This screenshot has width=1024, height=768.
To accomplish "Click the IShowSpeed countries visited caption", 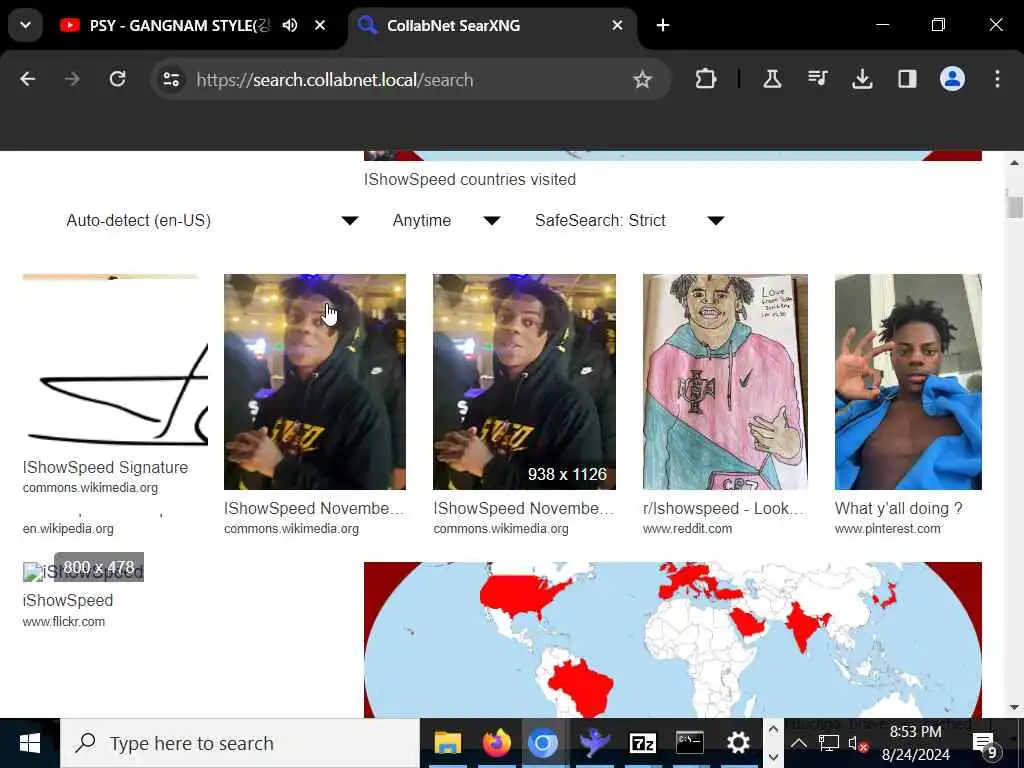I will (470, 180).
